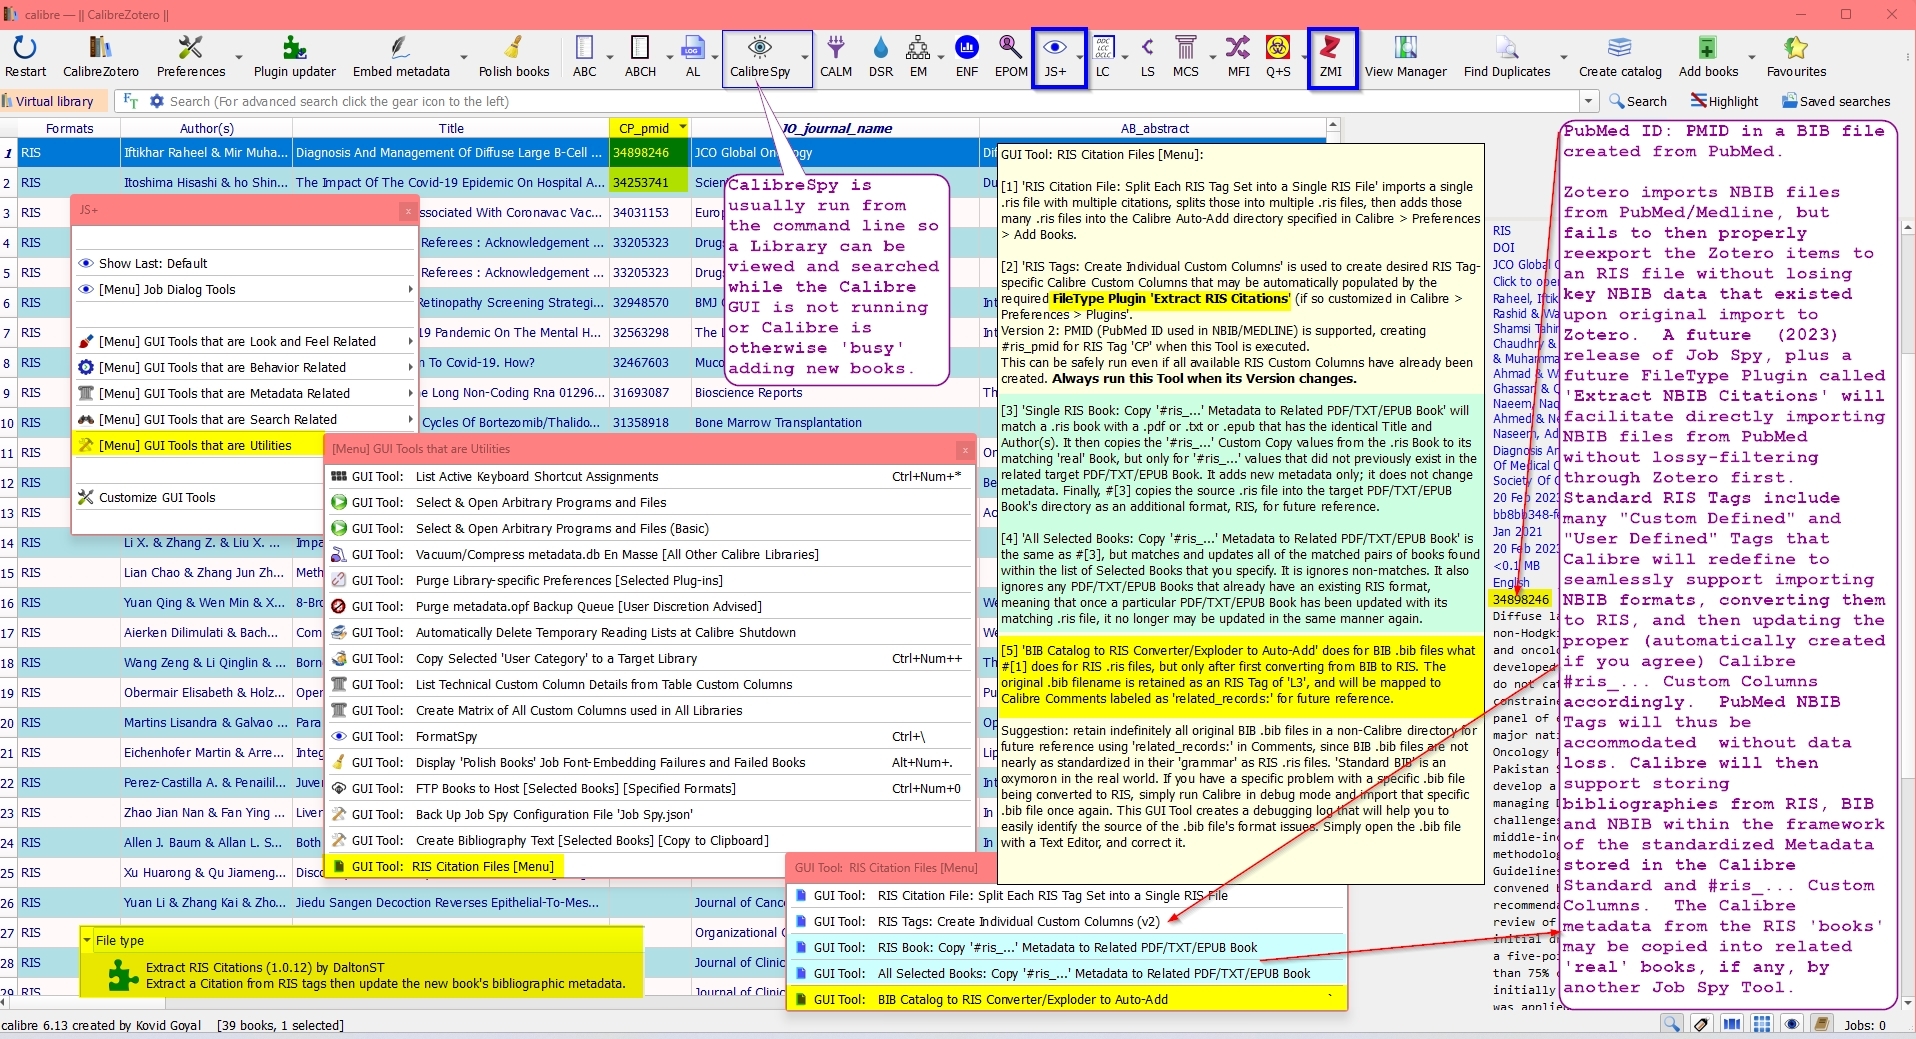Viewport: 1916px width, 1039px height.
Task: Open [Menu] Job Dialog Tools submenu
Action: click(246, 290)
